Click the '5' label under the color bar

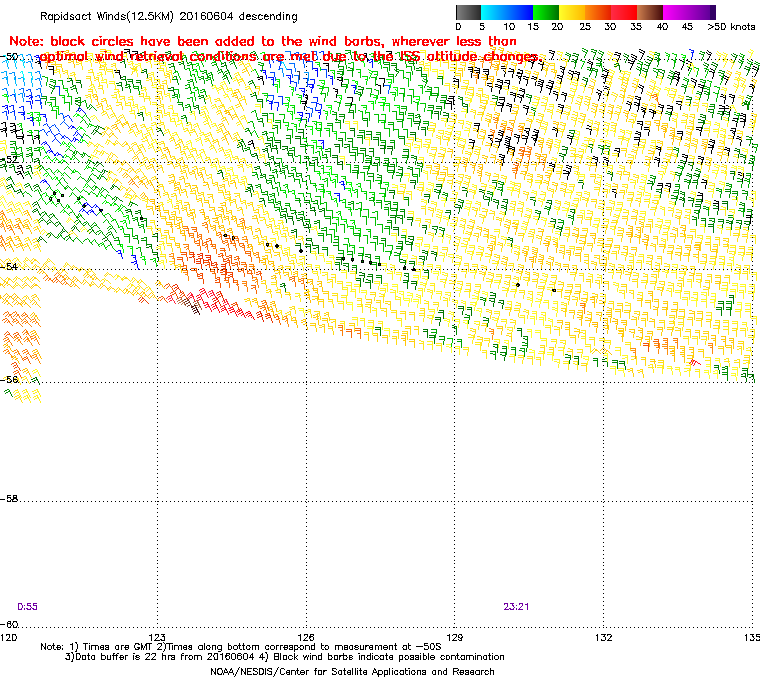pyautogui.click(x=482, y=27)
